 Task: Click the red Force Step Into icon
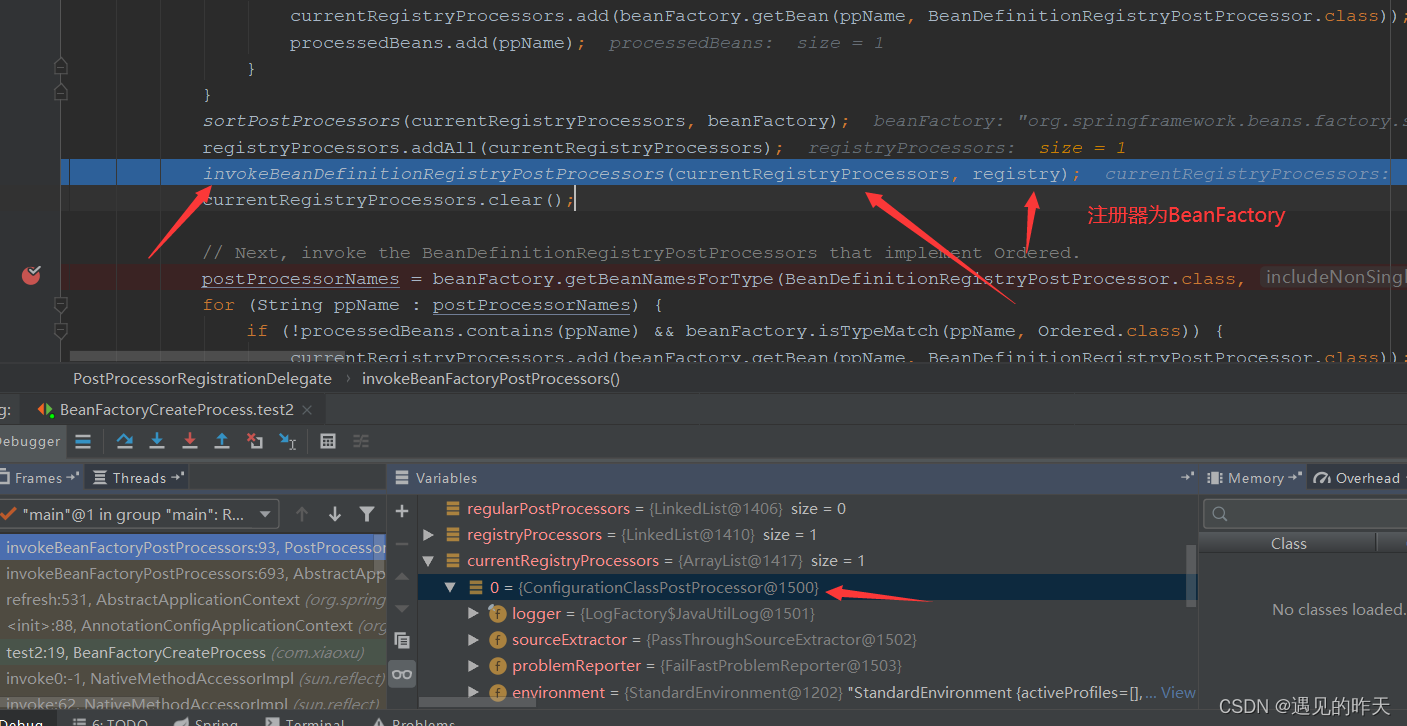(189, 441)
